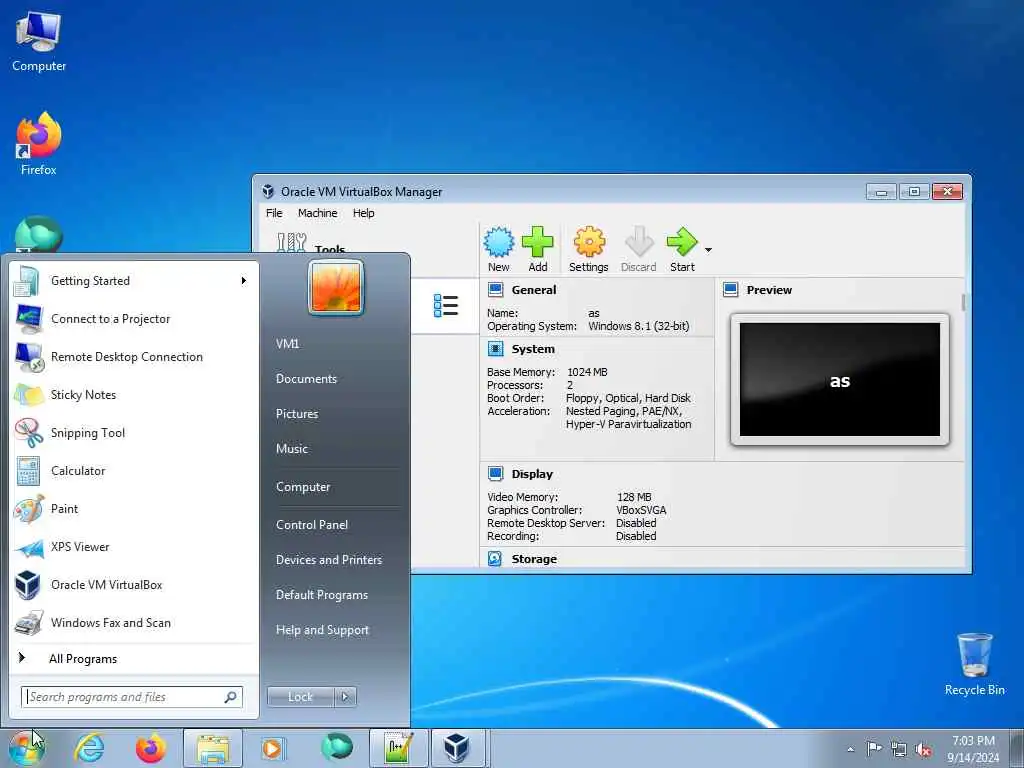Click the Discard toolbar icon

[x=639, y=242]
